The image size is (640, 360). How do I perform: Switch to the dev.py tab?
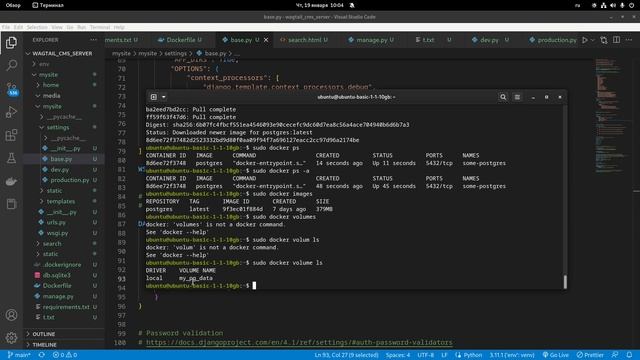[x=489, y=40]
